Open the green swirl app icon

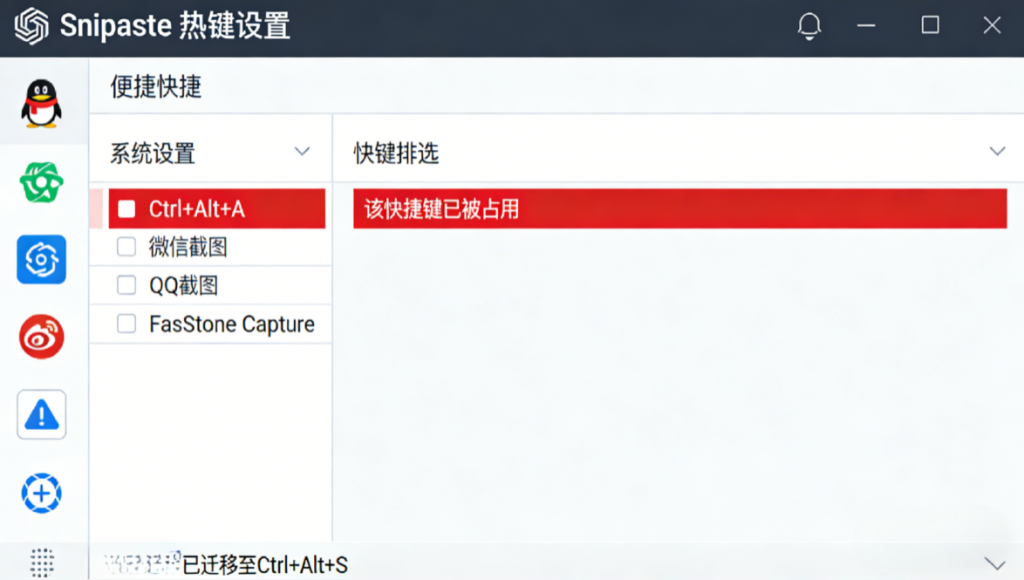tap(42, 182)
